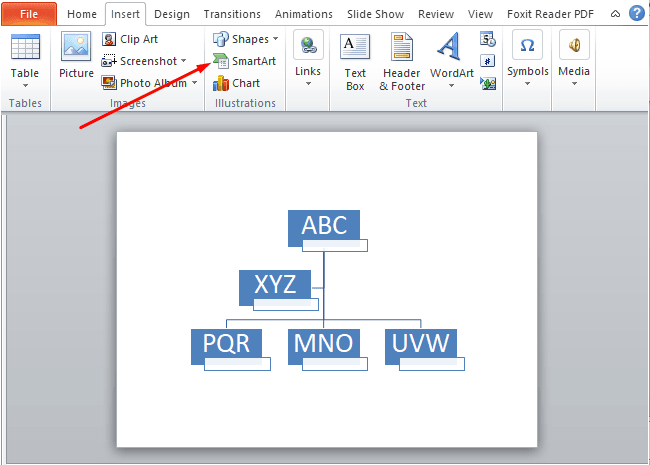Select the PQR box in chart
The width and height of the screenshot is (650, 465).
pyautogui.click(x=226, y=343)
